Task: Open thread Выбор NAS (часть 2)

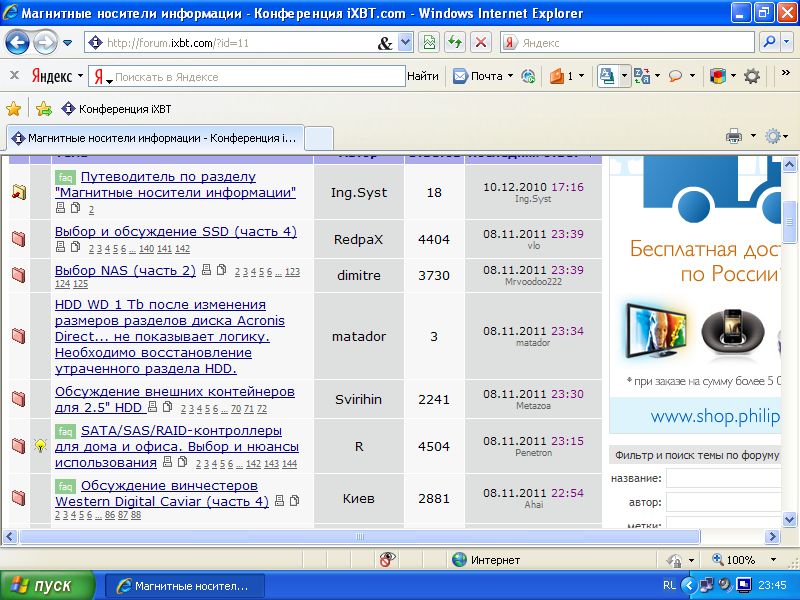Action: (125, 271)
